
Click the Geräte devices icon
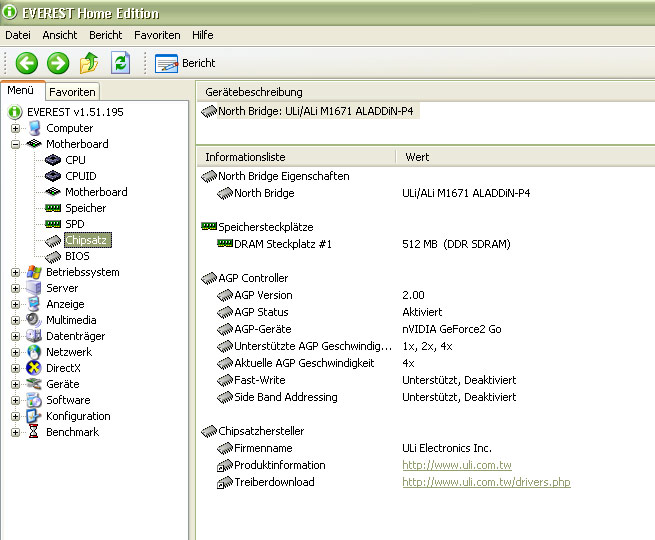(34, 384)
